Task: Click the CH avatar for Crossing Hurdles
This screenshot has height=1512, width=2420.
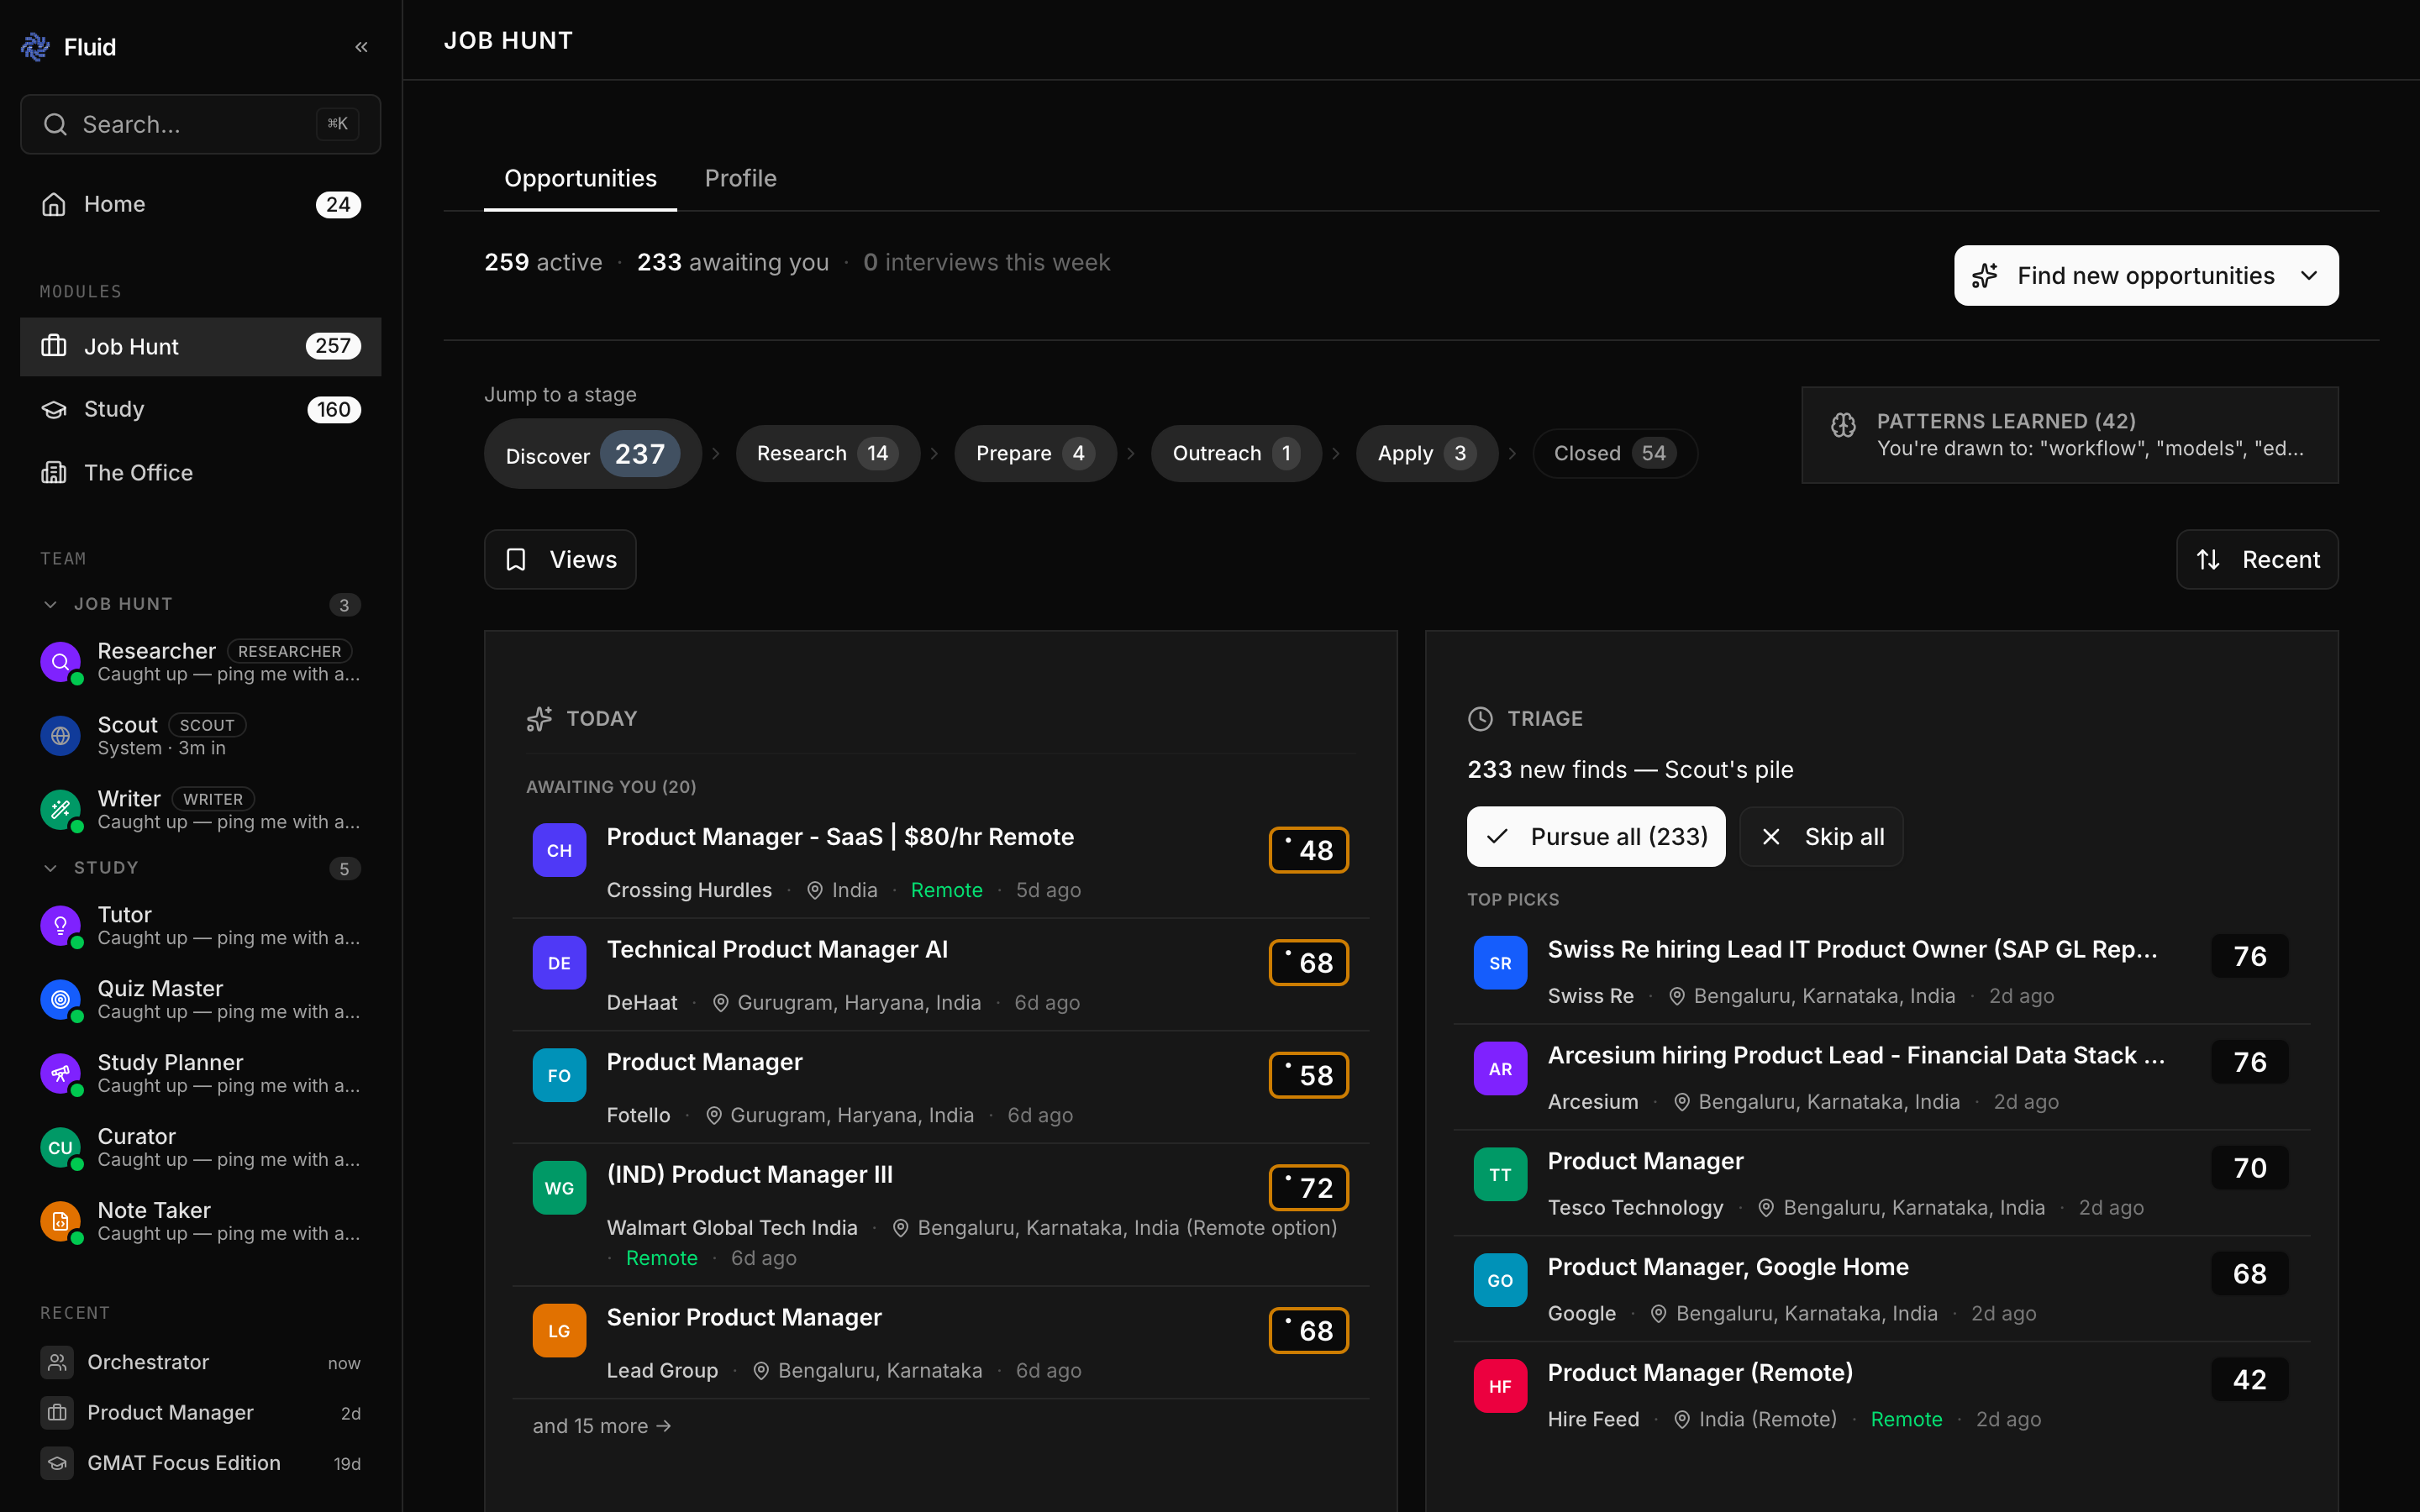Action: pyautogui.click(x=559, y=850)
